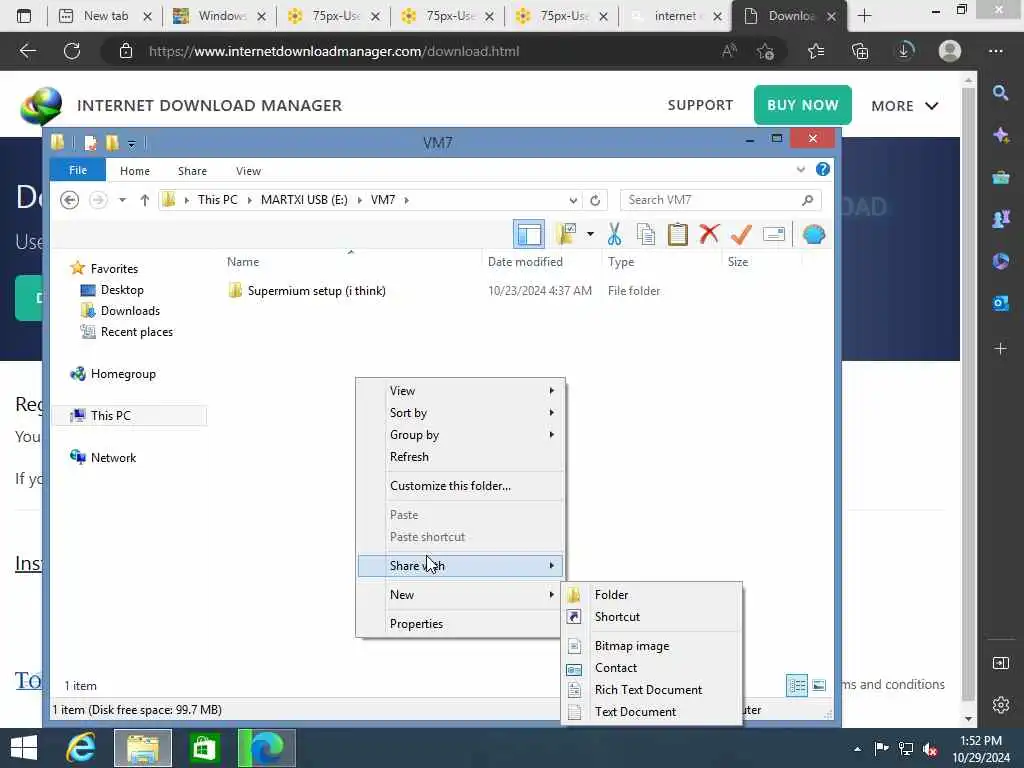This screenshot has height=768, width=1024.
Task: Open the dropdown next to folder options icon
Action: (x=590, y=234)
